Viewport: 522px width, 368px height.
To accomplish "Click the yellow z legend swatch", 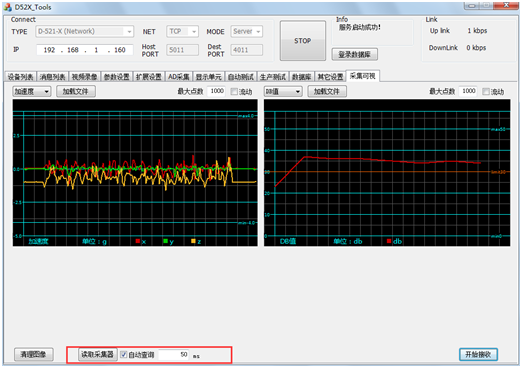I will click(x=193, y=241).
